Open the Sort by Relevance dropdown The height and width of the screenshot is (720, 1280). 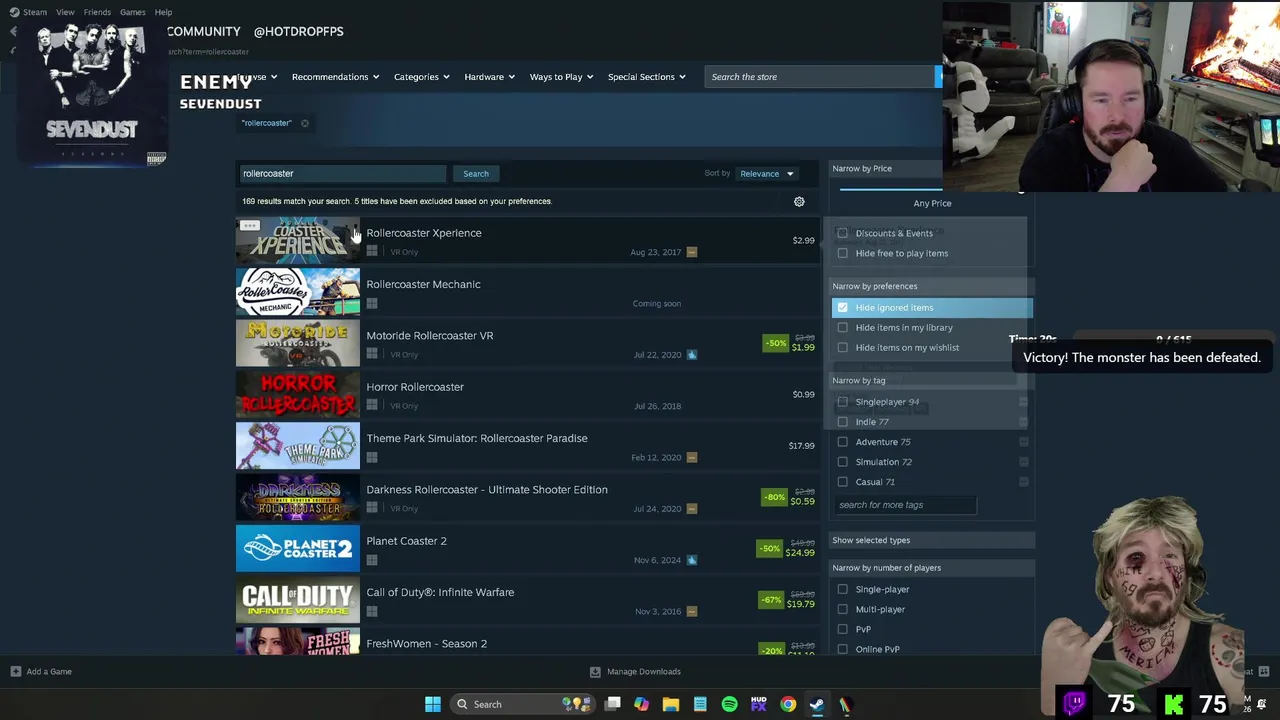pyautogui.click(x=766, y=174)
